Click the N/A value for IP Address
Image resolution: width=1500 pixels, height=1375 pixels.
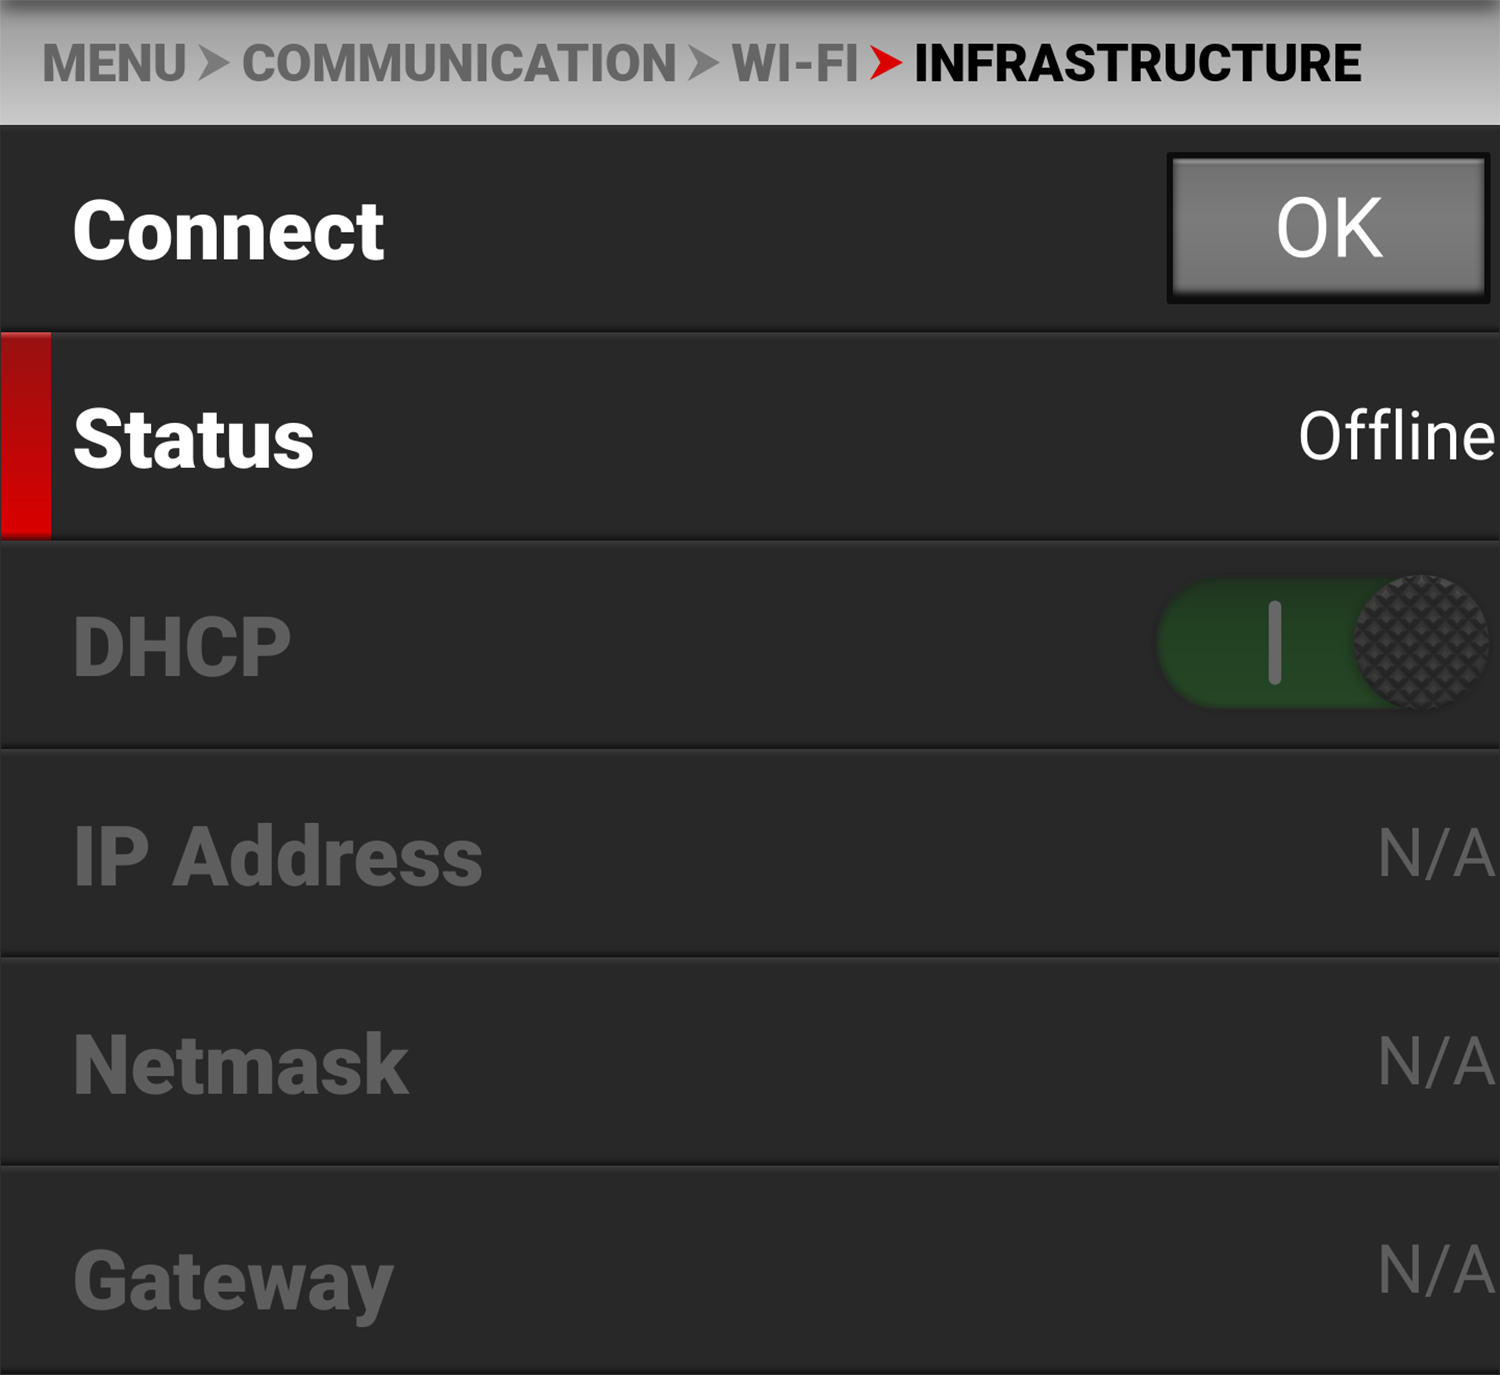pos(1435,855)
